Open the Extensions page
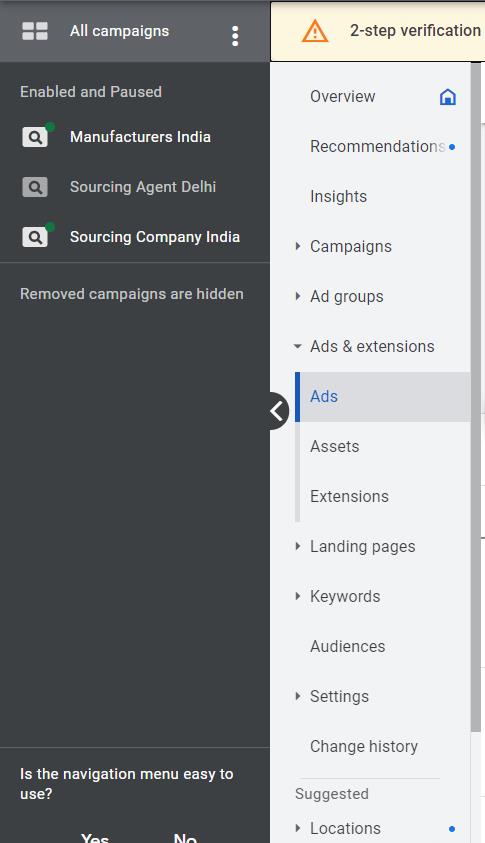This screenshot has height=843, width=485. (x=350, y=496)
